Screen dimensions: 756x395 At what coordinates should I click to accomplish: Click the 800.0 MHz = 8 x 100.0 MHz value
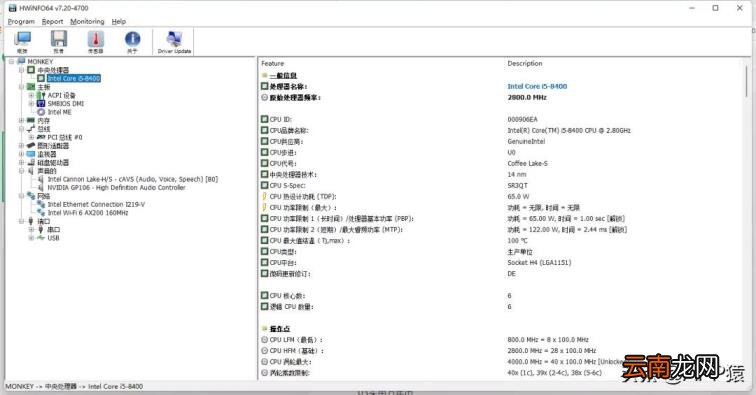[548, 340]
